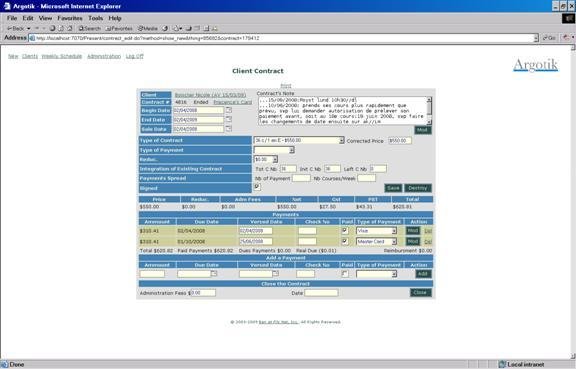Click the Go button next to address bar
Image resolution: width=576 pixels, height=369 pixels.
pos(549,38)
